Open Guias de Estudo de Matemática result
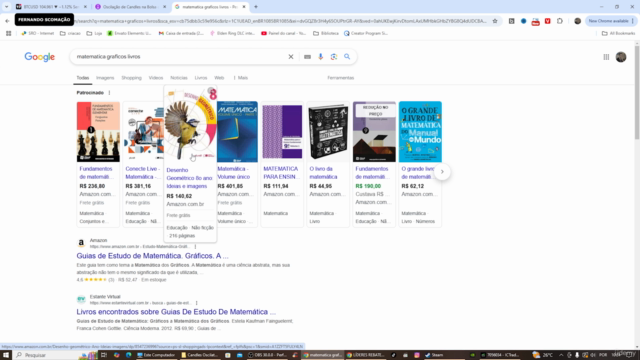640x360 pixels. (x=152, y=256)
